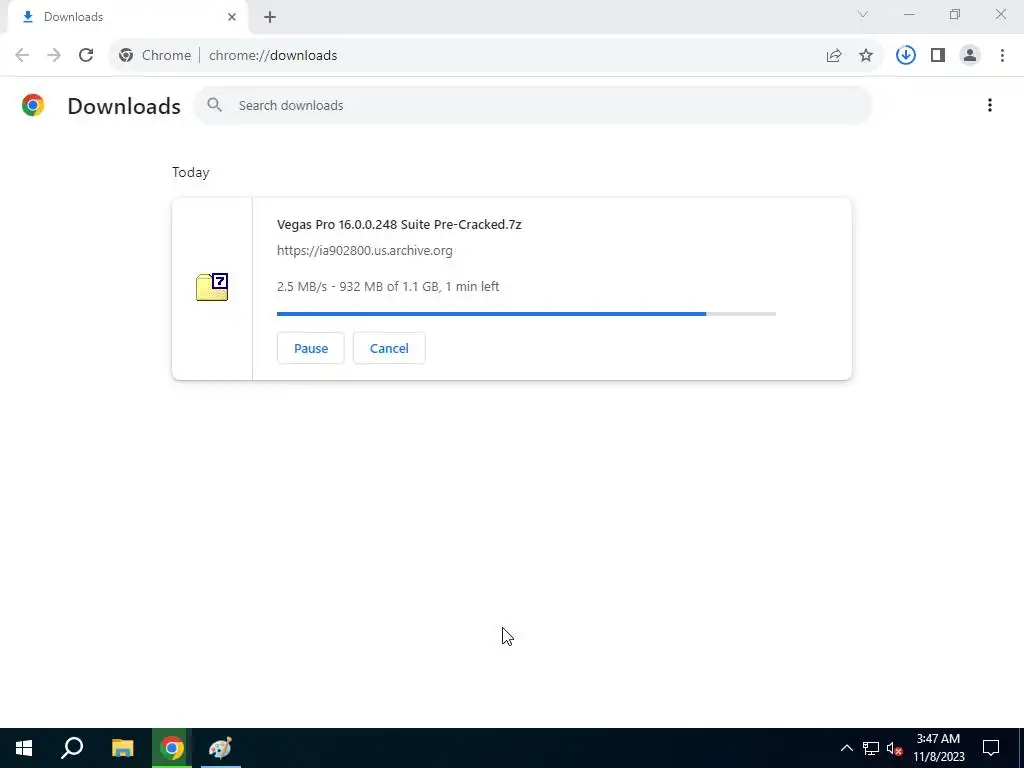Image resolution: width=1024 pixels, height=768 pixels.
Task: Toggle the side panel icon
Action: tap(938, 56)
